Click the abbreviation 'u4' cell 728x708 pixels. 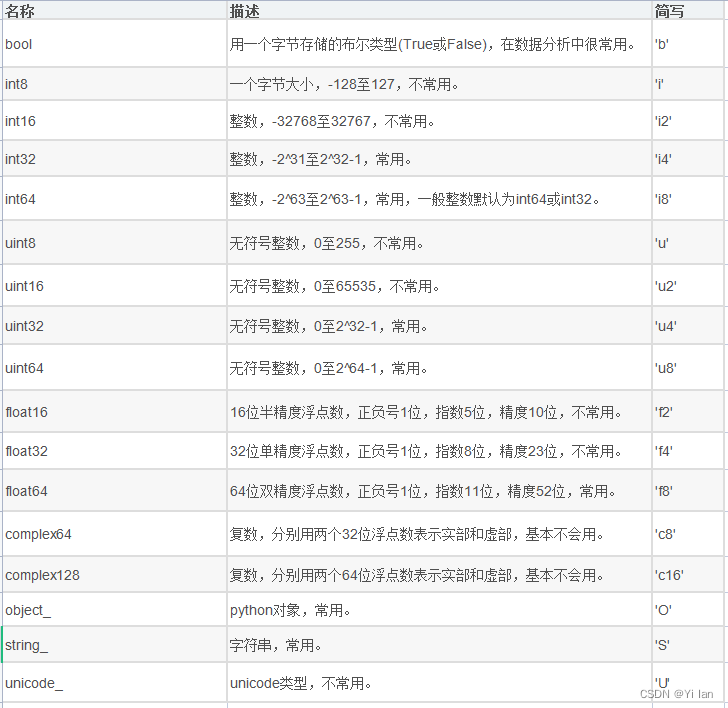coord(688,325)
